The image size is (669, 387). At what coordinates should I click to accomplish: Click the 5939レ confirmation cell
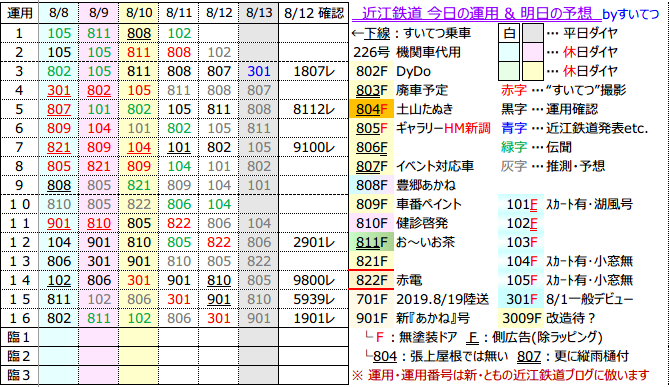tap(314, 299)
